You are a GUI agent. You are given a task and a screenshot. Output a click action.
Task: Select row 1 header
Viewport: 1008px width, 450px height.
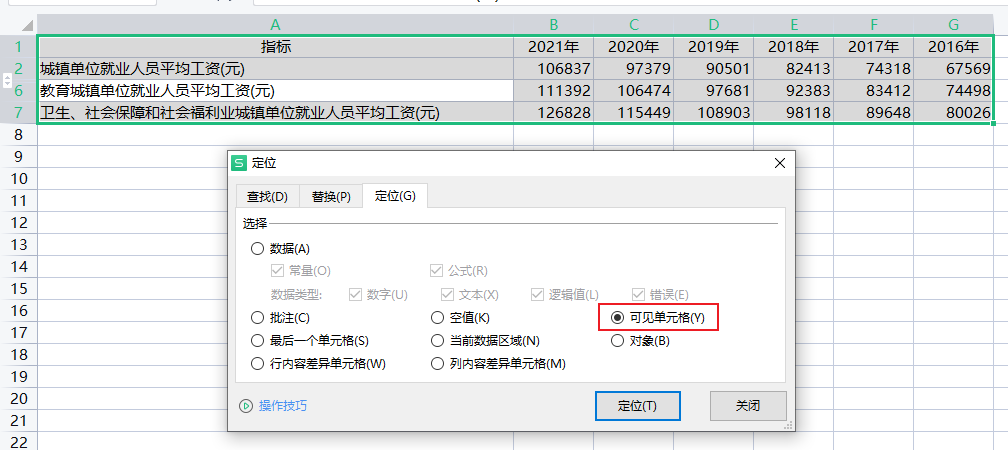tap(19, 46)
